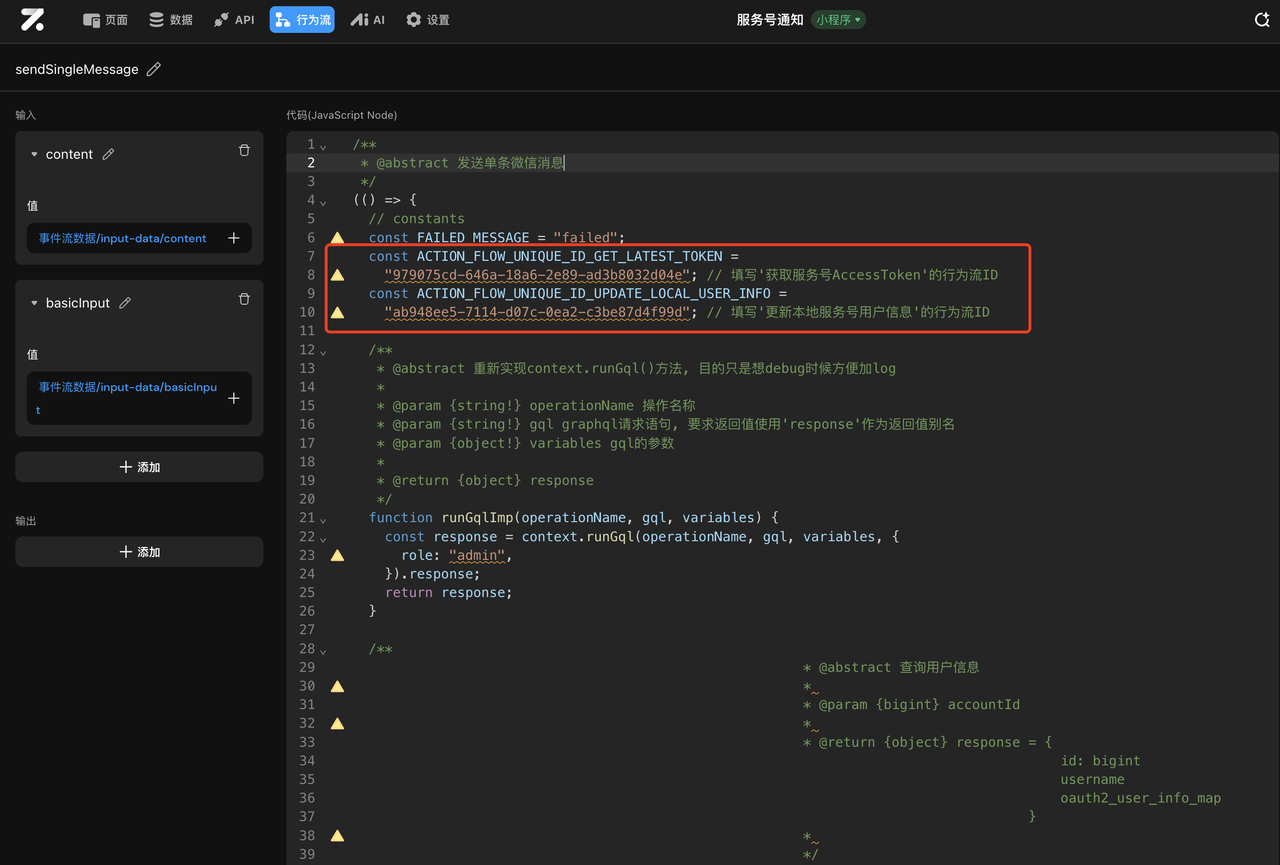Click the 事件流数据/input-data/basicInput value
The image size is (1280, 865).
pyautogui.click(x=127, y=398)
